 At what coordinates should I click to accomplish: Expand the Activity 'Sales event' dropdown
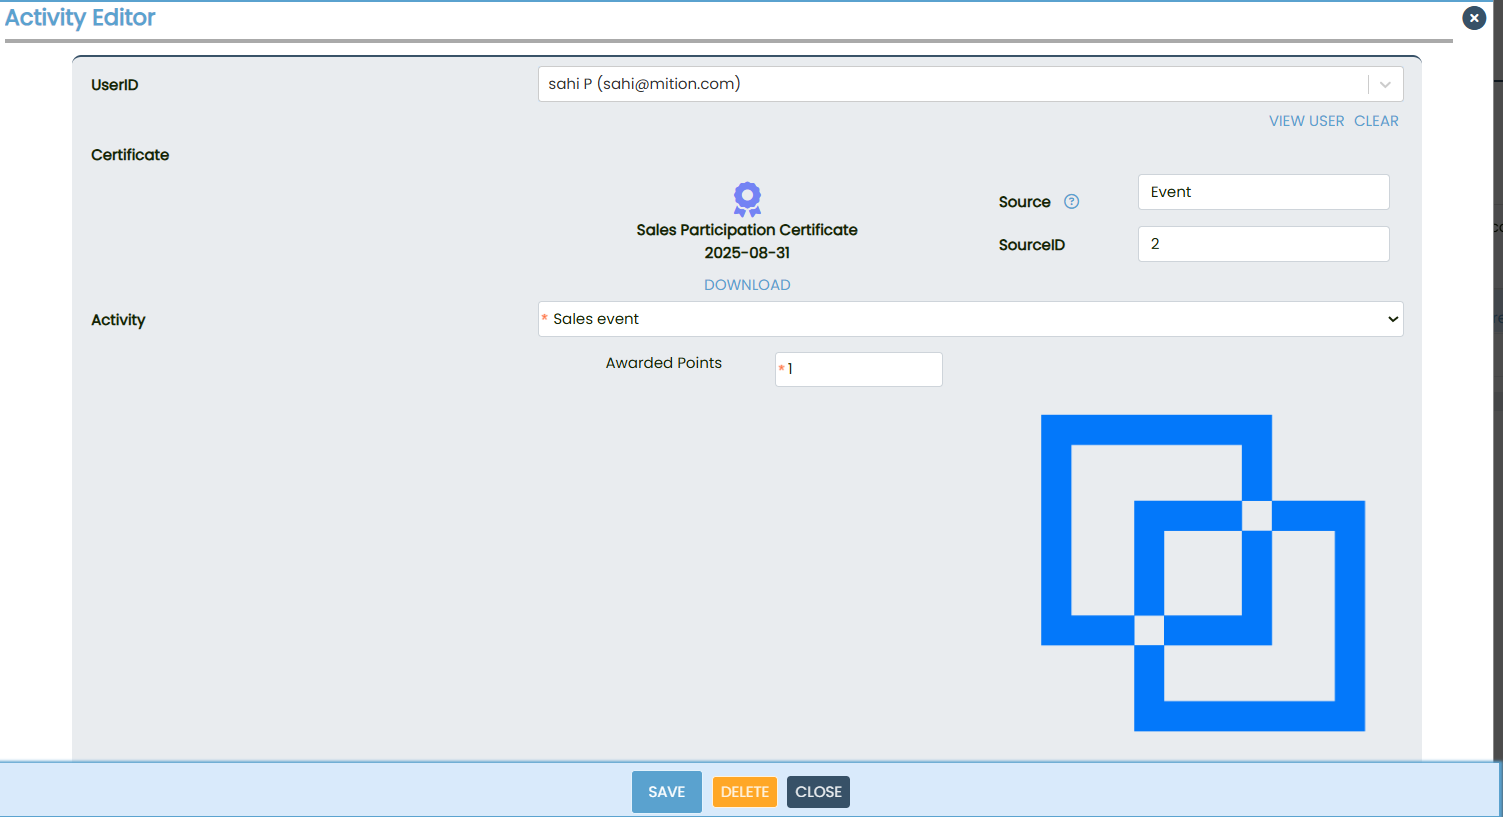click(970, 319)
